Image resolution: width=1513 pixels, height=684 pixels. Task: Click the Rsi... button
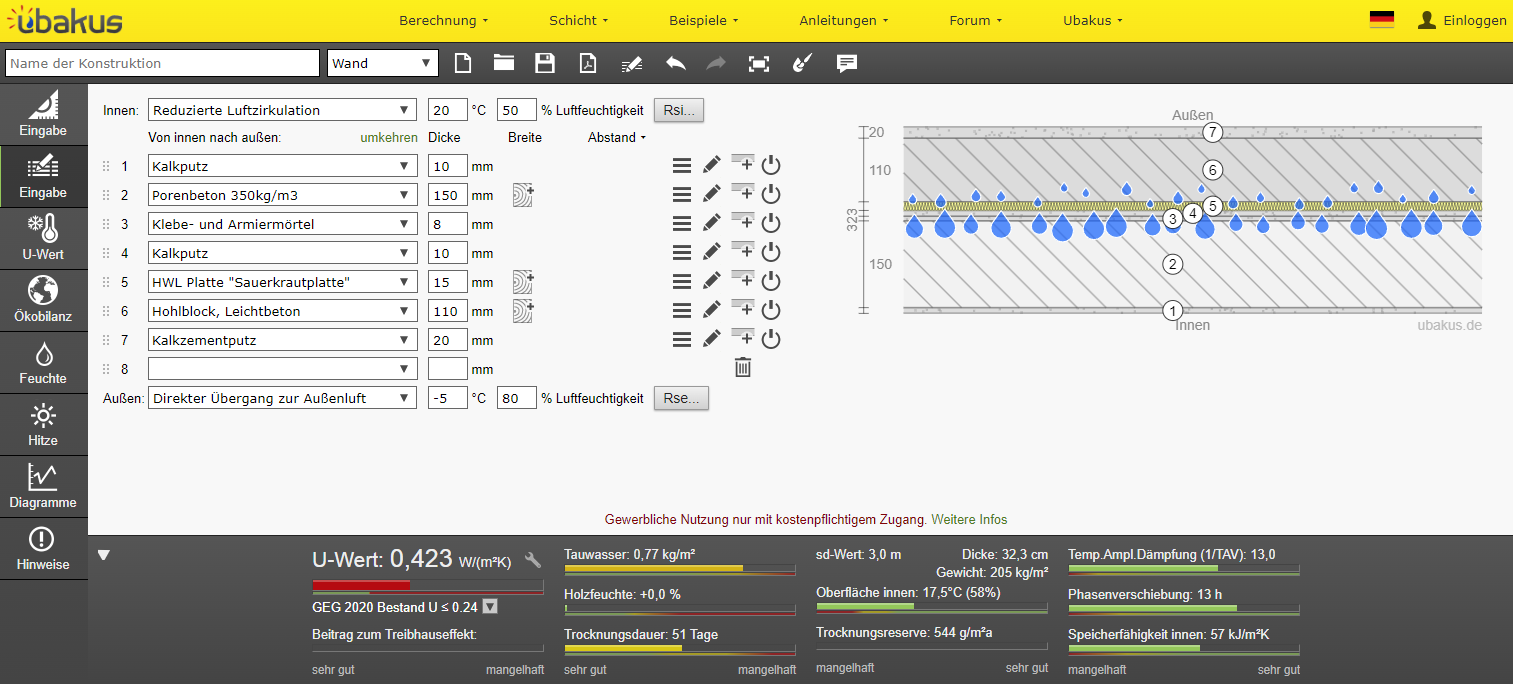(x=679, y=110)
